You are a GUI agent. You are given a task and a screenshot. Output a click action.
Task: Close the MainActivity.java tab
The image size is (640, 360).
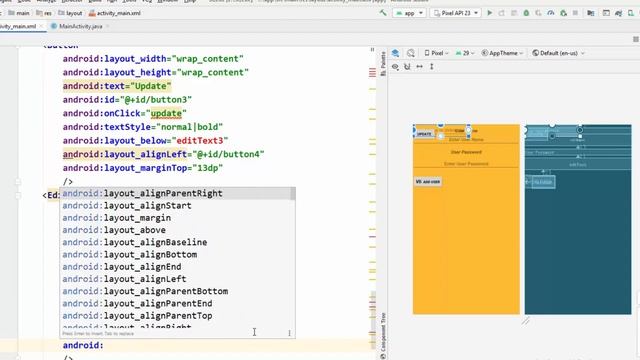coord(108,26)
